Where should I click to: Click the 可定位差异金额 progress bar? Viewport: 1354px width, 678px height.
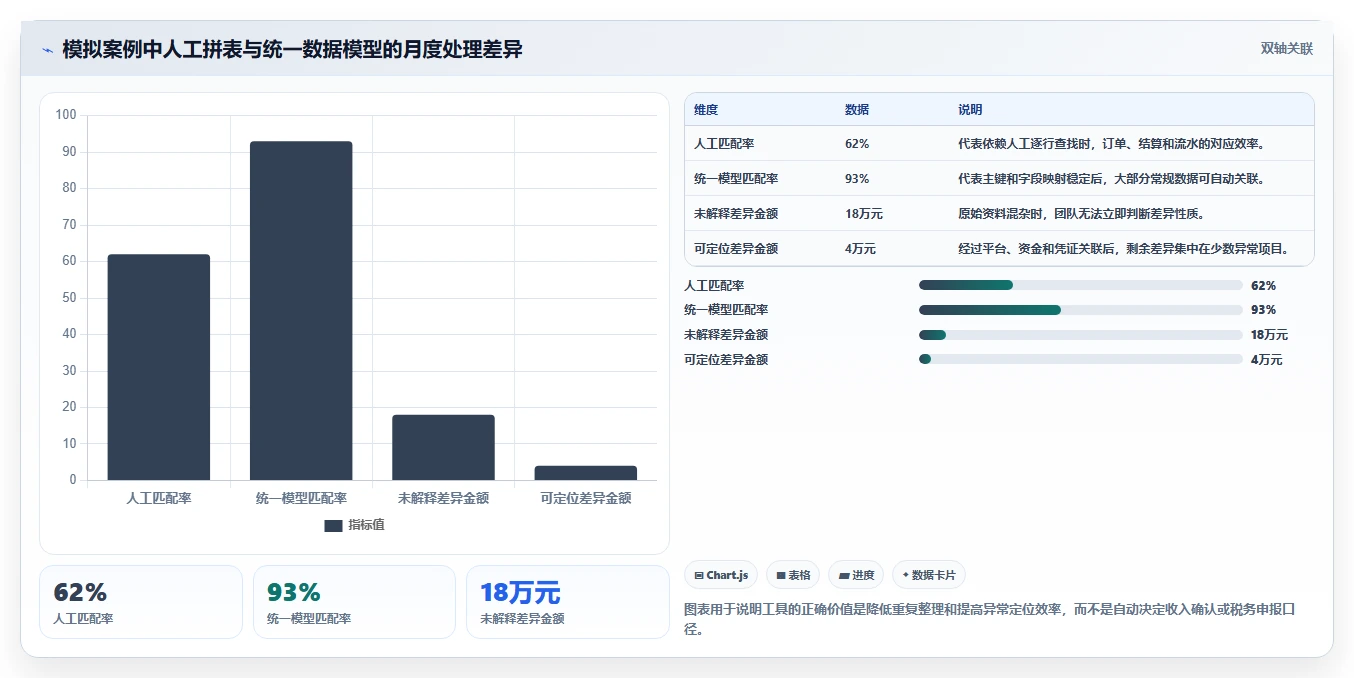pyautogui.click(x=1081, y=359)
